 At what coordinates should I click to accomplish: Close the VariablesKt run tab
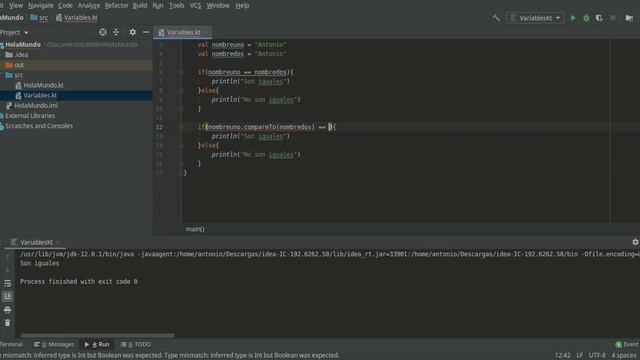(x=59, y=242)
